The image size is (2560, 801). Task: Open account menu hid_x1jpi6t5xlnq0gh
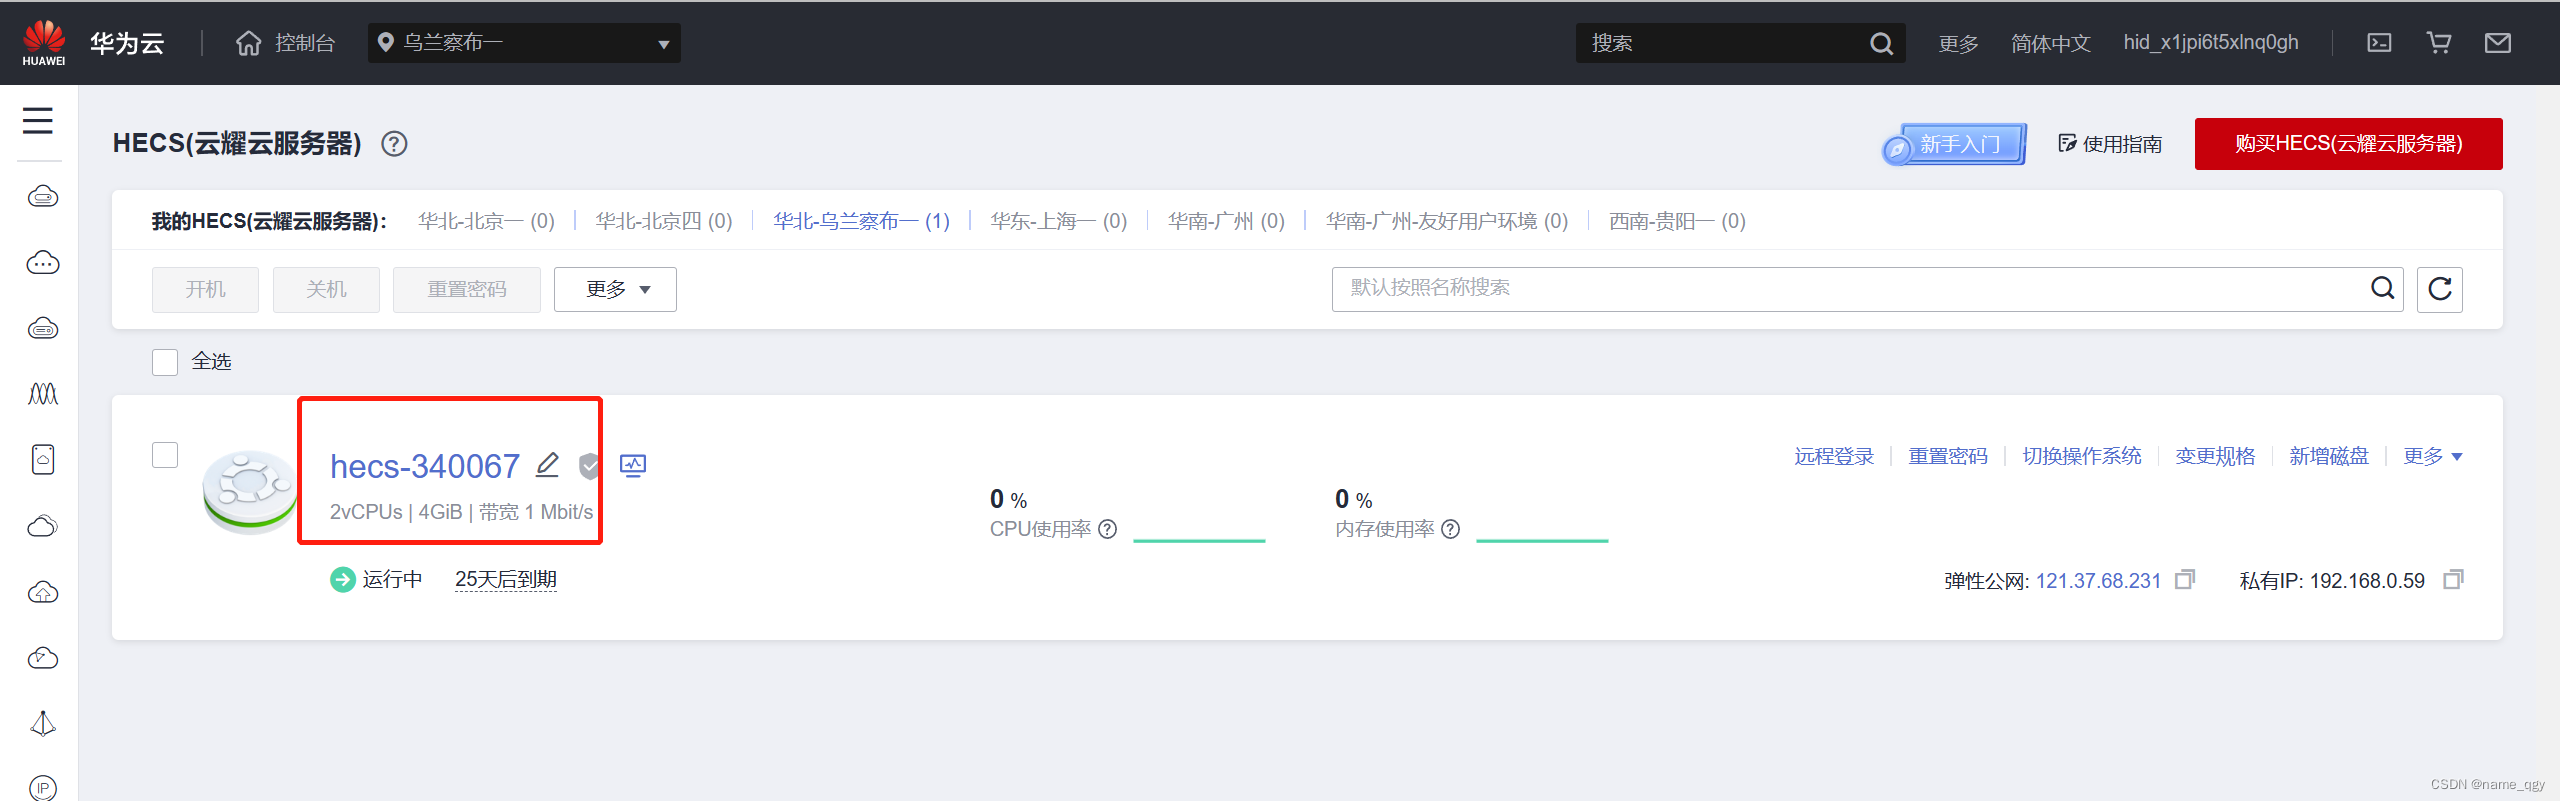2211,43
